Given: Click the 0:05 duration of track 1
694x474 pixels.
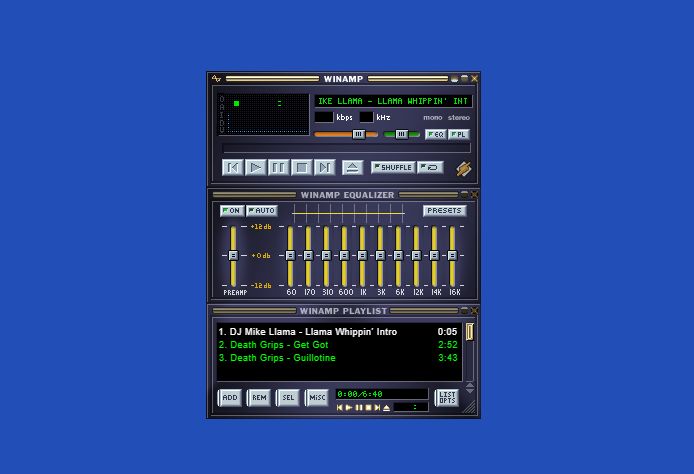Looking at the screenshot, I should pyautogui.click(x=447, y=332).
